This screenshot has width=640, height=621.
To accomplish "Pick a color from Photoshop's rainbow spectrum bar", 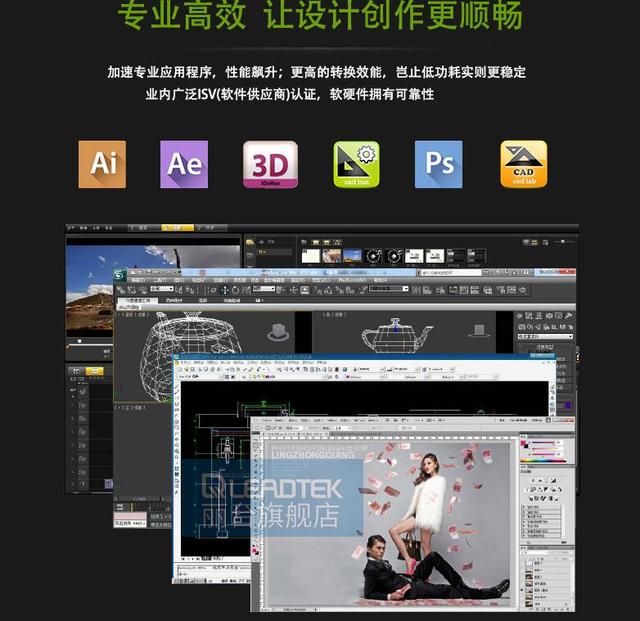I will pyautogui.click(x=543, y=461).
